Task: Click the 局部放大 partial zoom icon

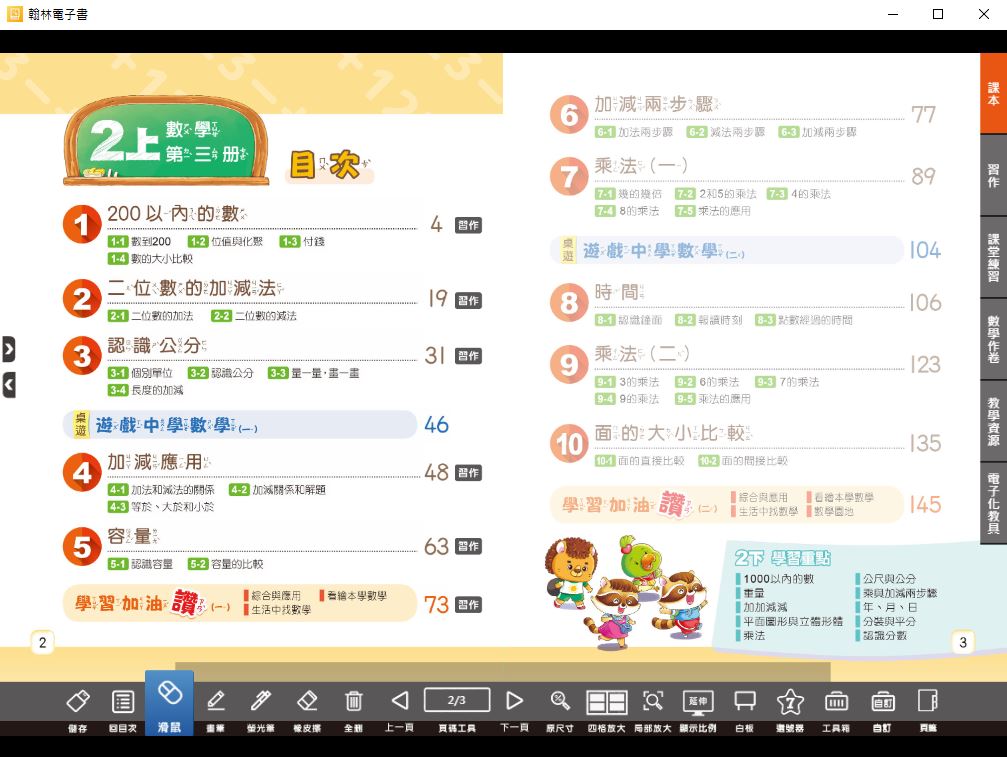Action: (x=652, y=702)
